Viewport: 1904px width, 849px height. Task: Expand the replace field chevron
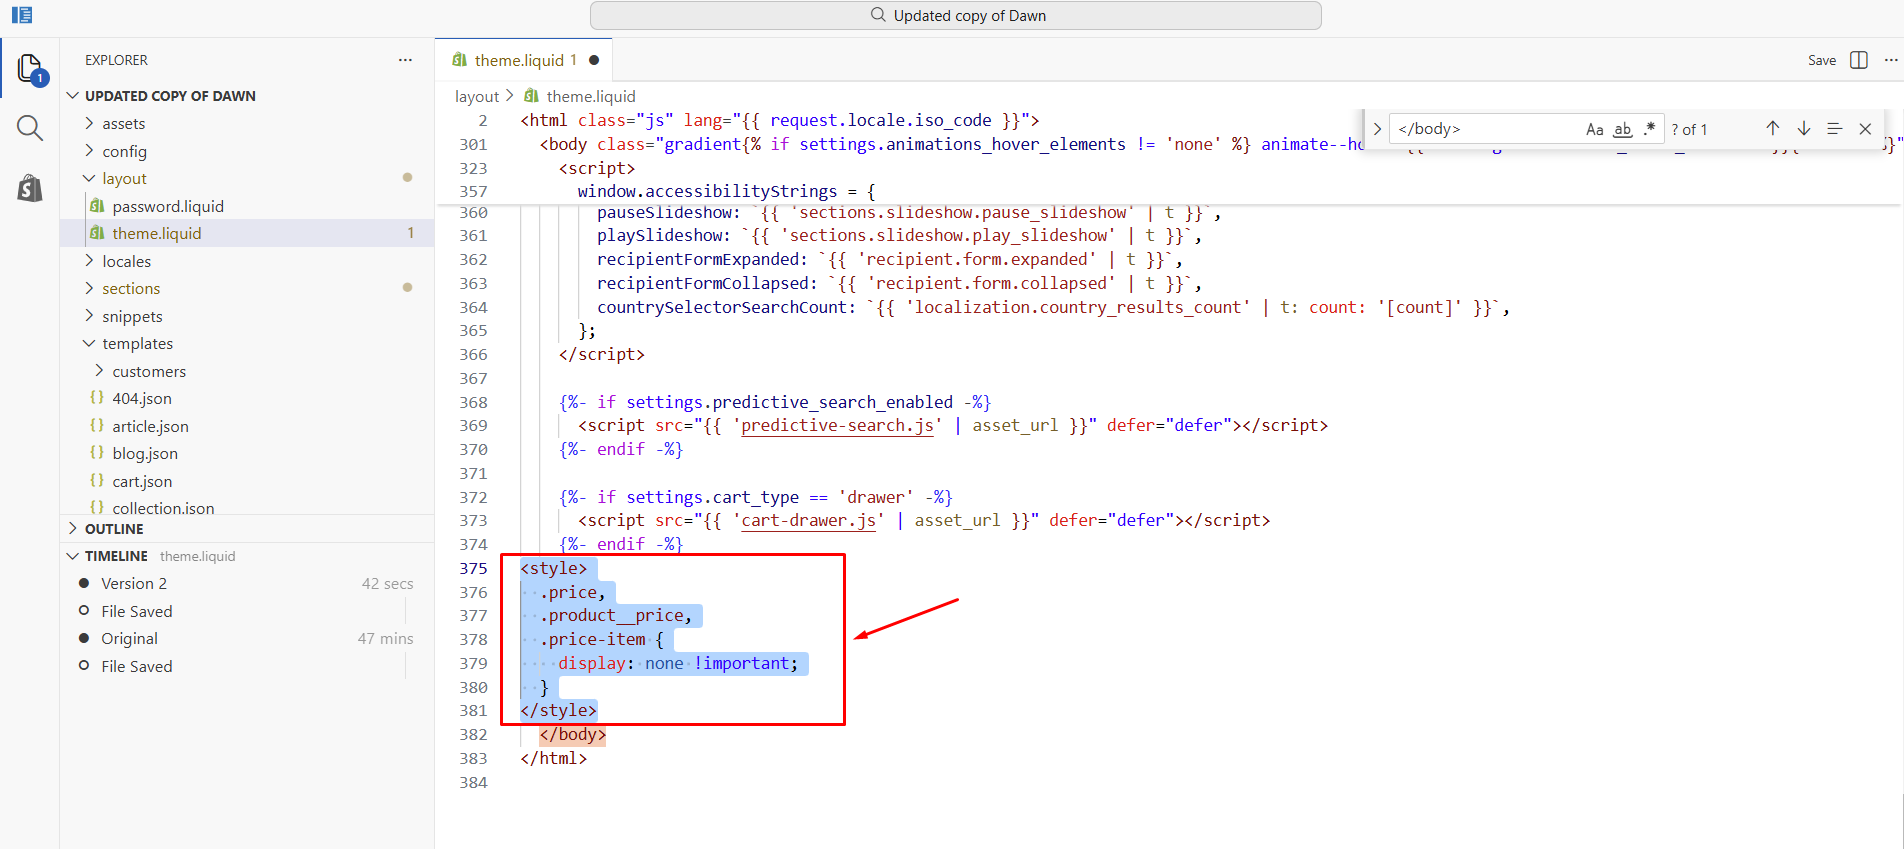click(1377, 129)
